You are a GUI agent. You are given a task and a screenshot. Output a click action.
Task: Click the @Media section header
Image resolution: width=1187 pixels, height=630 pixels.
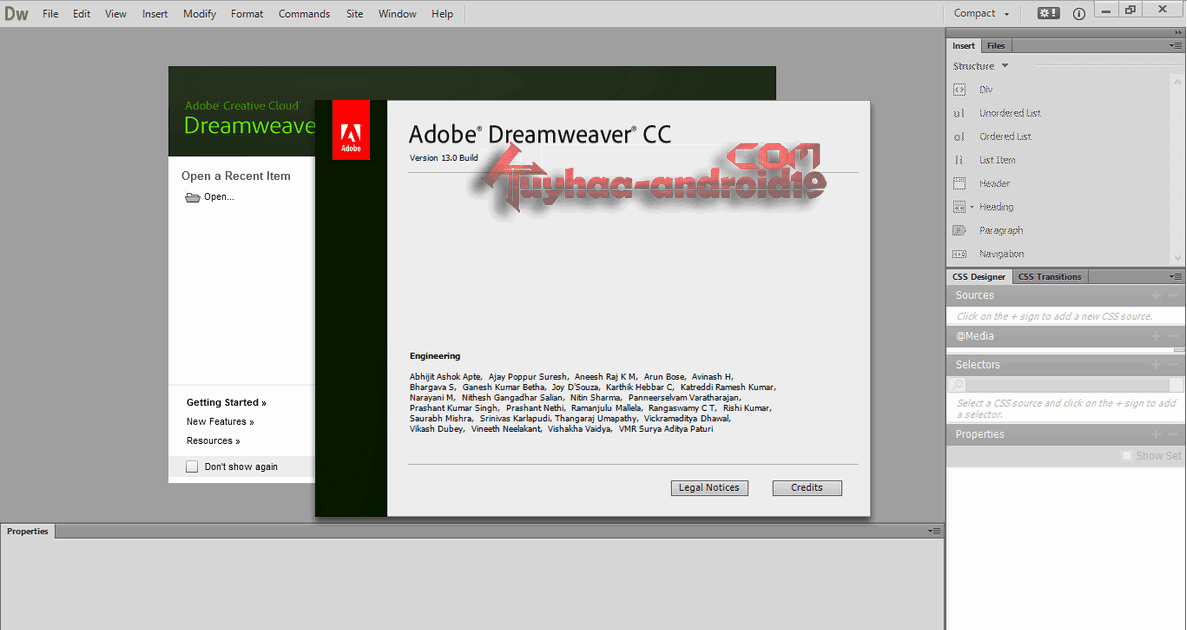(x=1065, y=336)
